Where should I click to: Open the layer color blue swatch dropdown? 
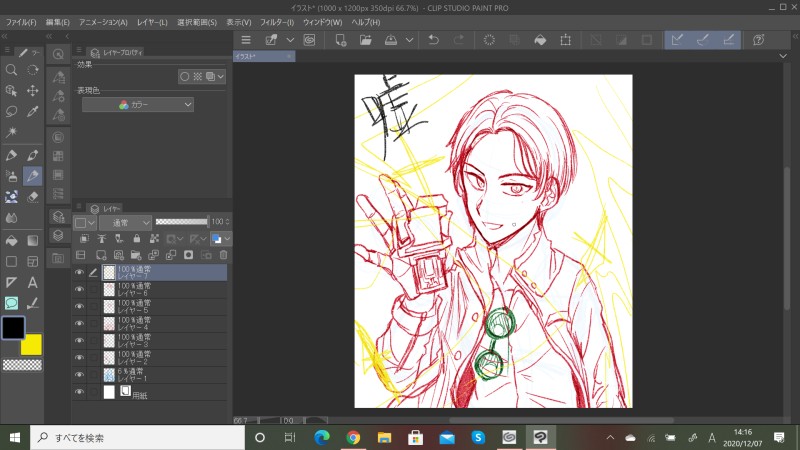(x=221, y=238)
